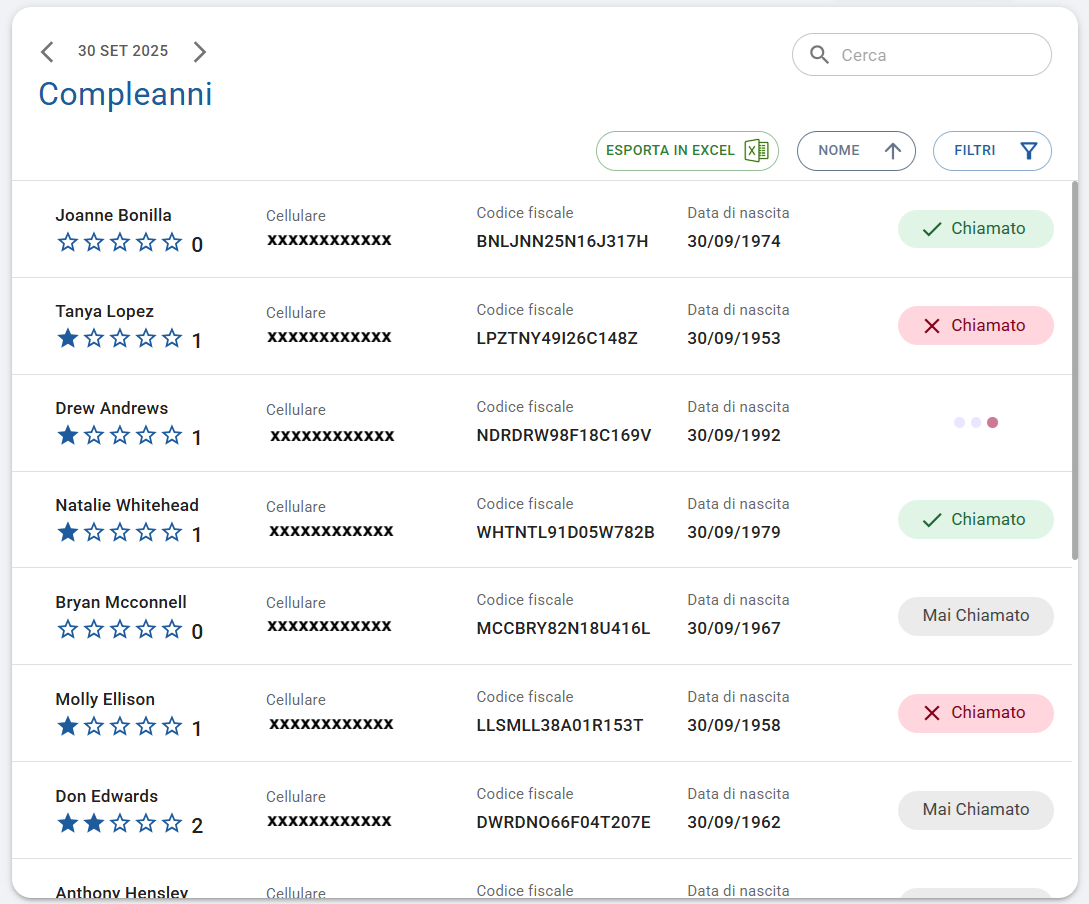Click the vertical scrollbar of the list
The image size is (1089, 904).
click(x=1075, y=370)
